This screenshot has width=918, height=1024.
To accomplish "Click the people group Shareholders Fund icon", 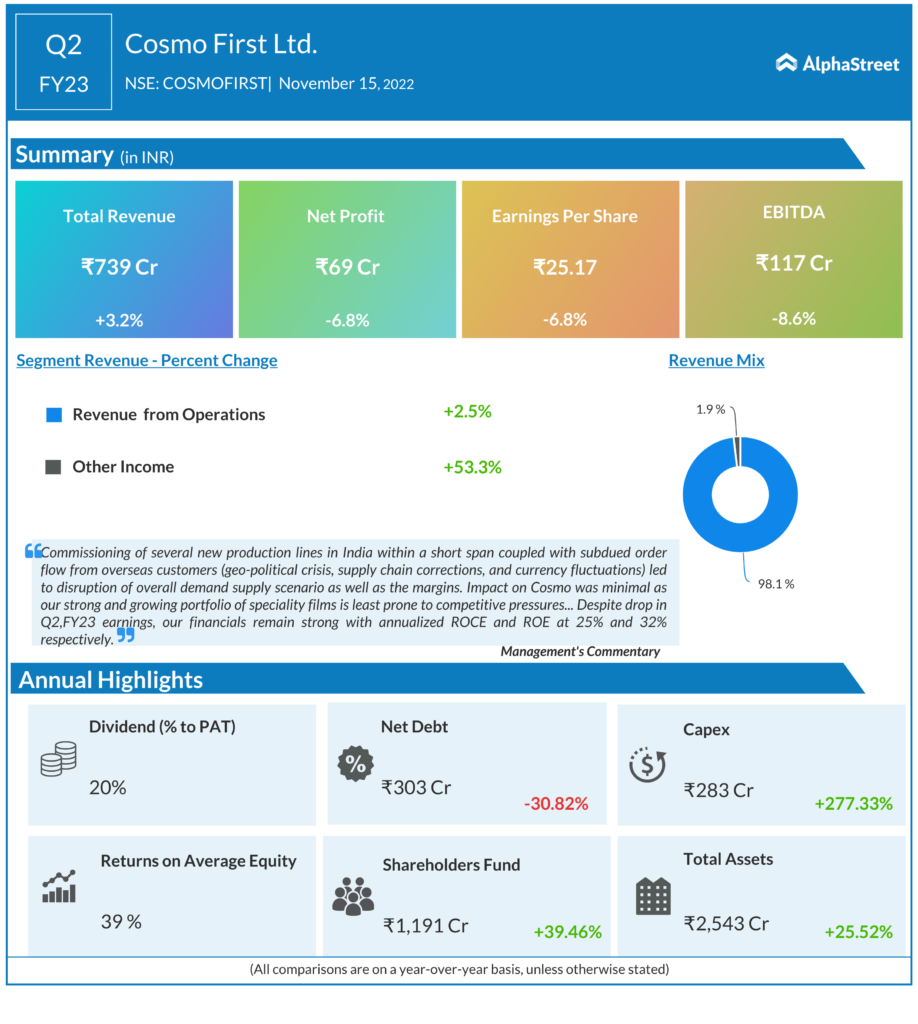I will 353,896.
